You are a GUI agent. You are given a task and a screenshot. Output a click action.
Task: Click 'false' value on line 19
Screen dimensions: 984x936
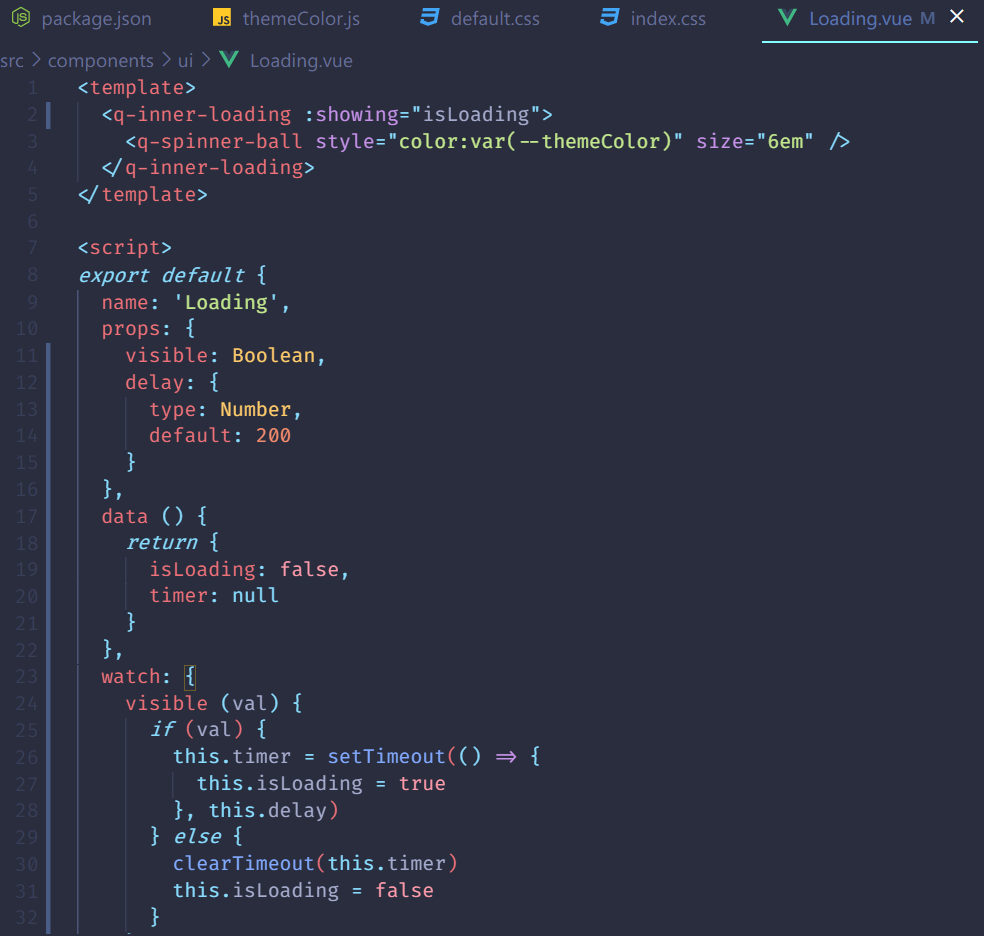click(x=309, y=569)
